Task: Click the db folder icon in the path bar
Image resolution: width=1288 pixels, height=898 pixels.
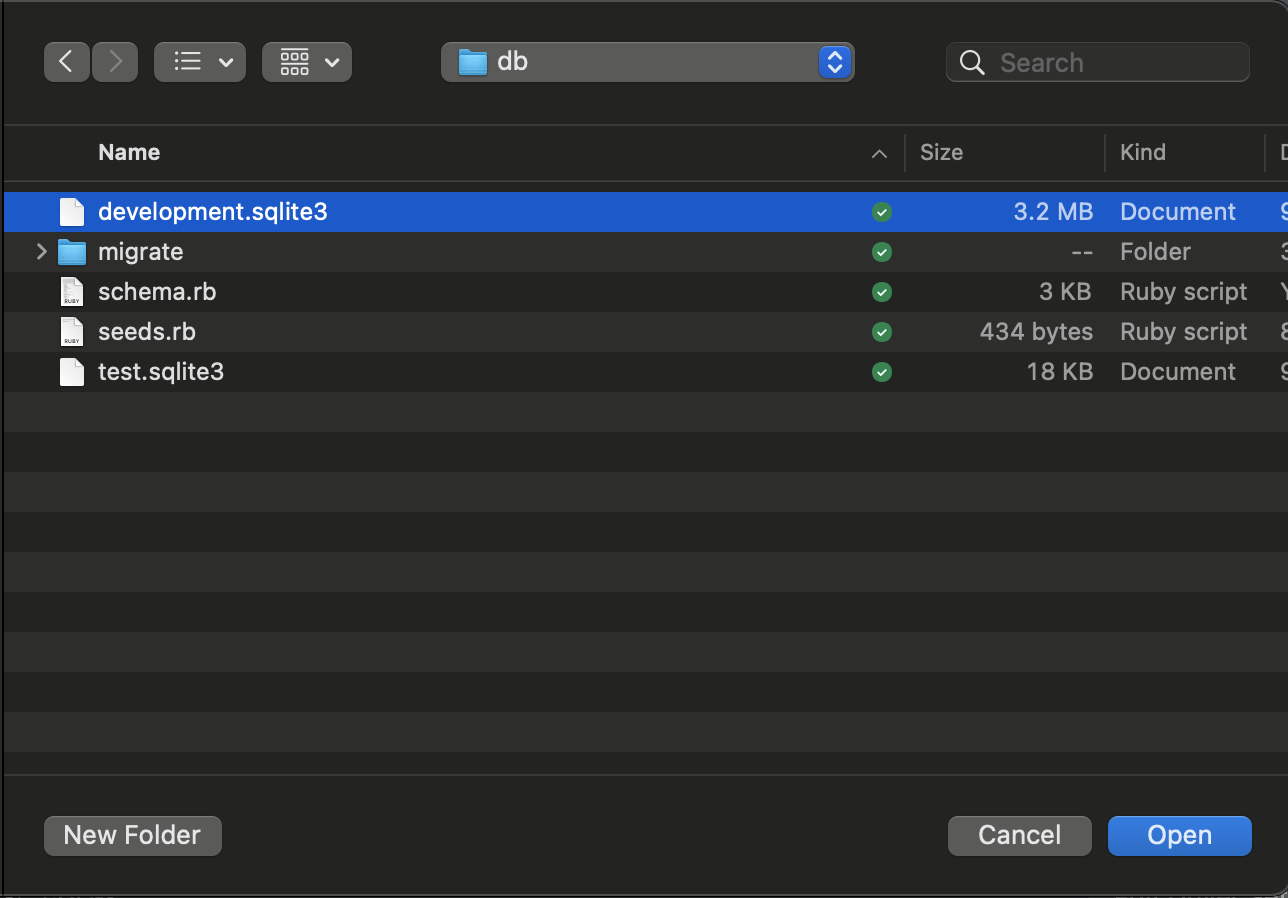Action: pyautogui.click(x=471, y=61)
